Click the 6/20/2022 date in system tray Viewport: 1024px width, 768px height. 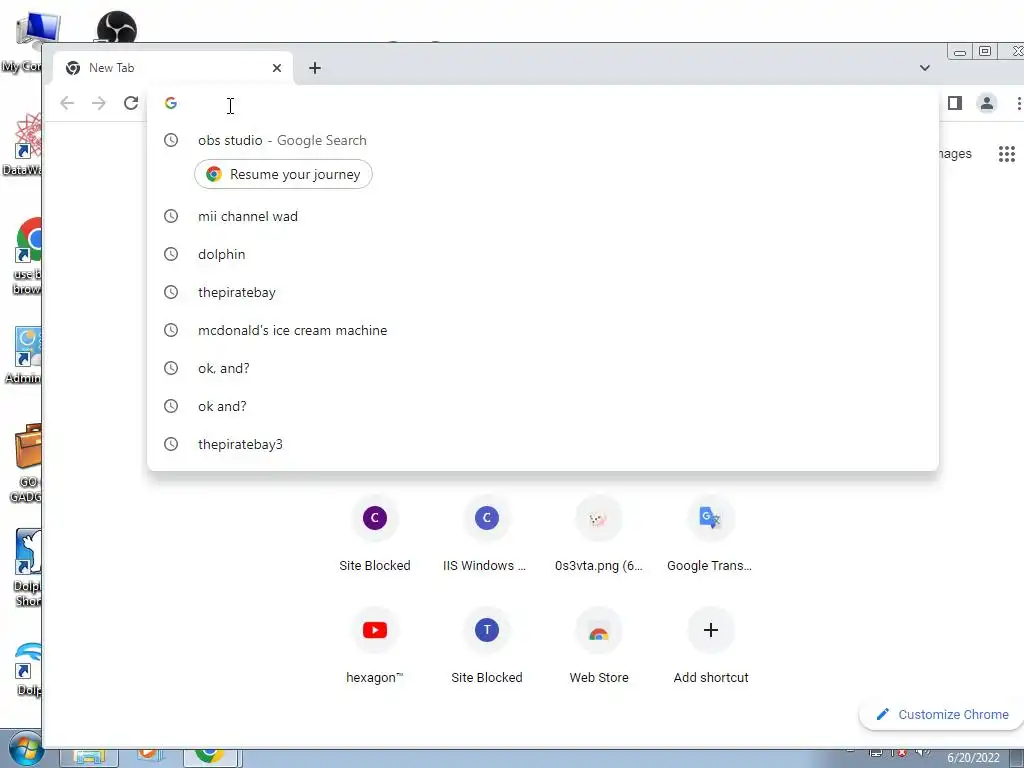pos(973,758)
